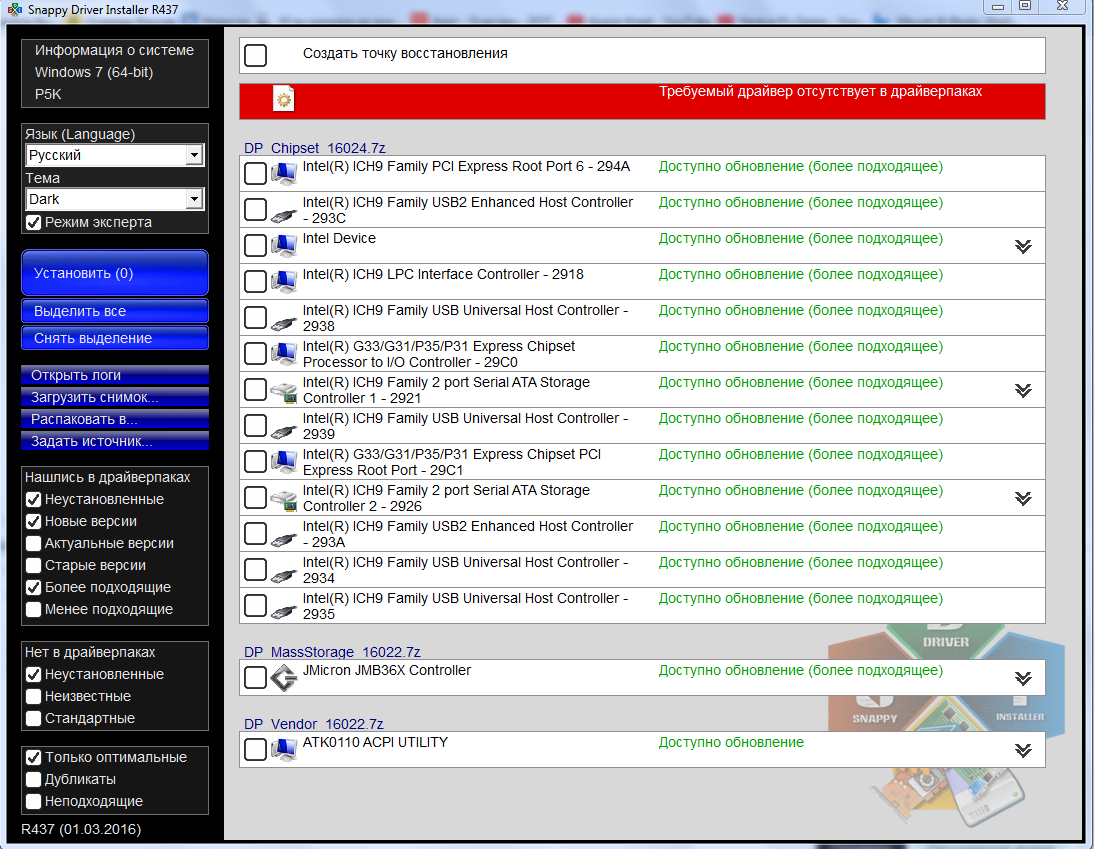The image size is (1094, 849).
Task: Disable the Режим эксперта checkbox
Action: (30, 222)
